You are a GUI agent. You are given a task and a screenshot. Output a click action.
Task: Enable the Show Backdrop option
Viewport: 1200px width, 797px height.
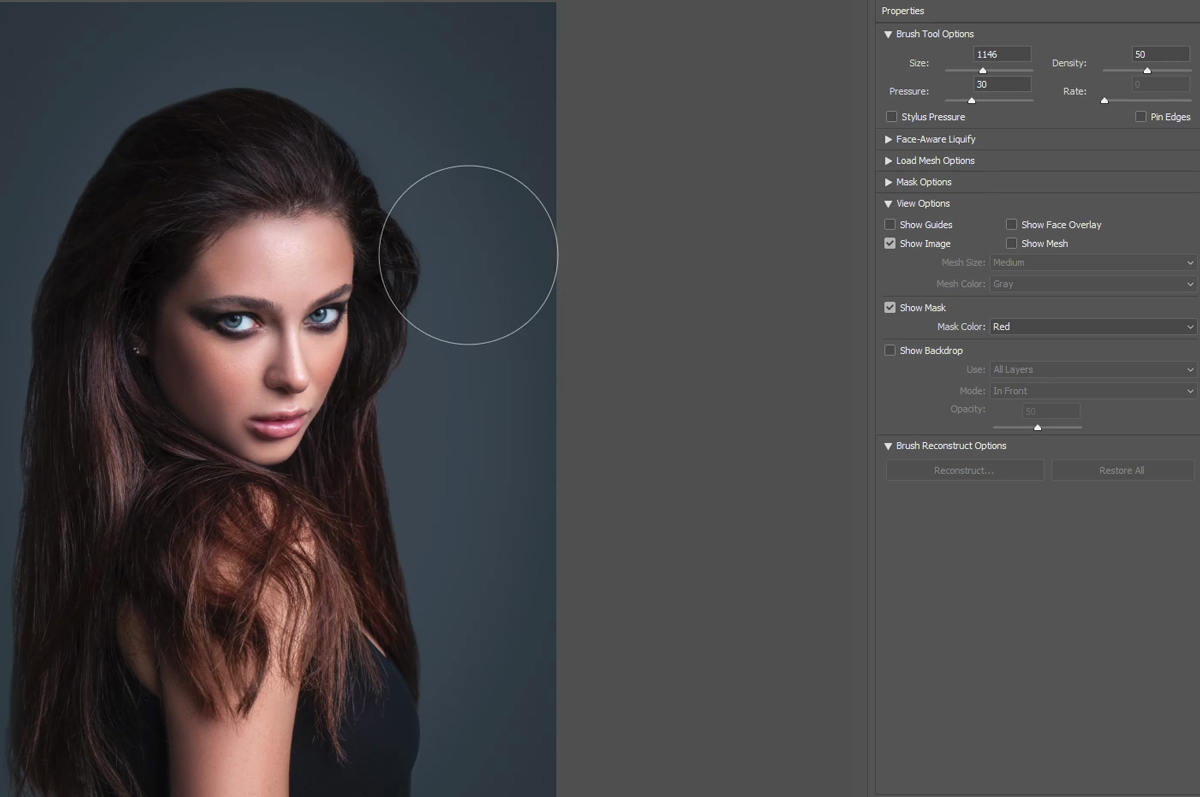(890, 350)
